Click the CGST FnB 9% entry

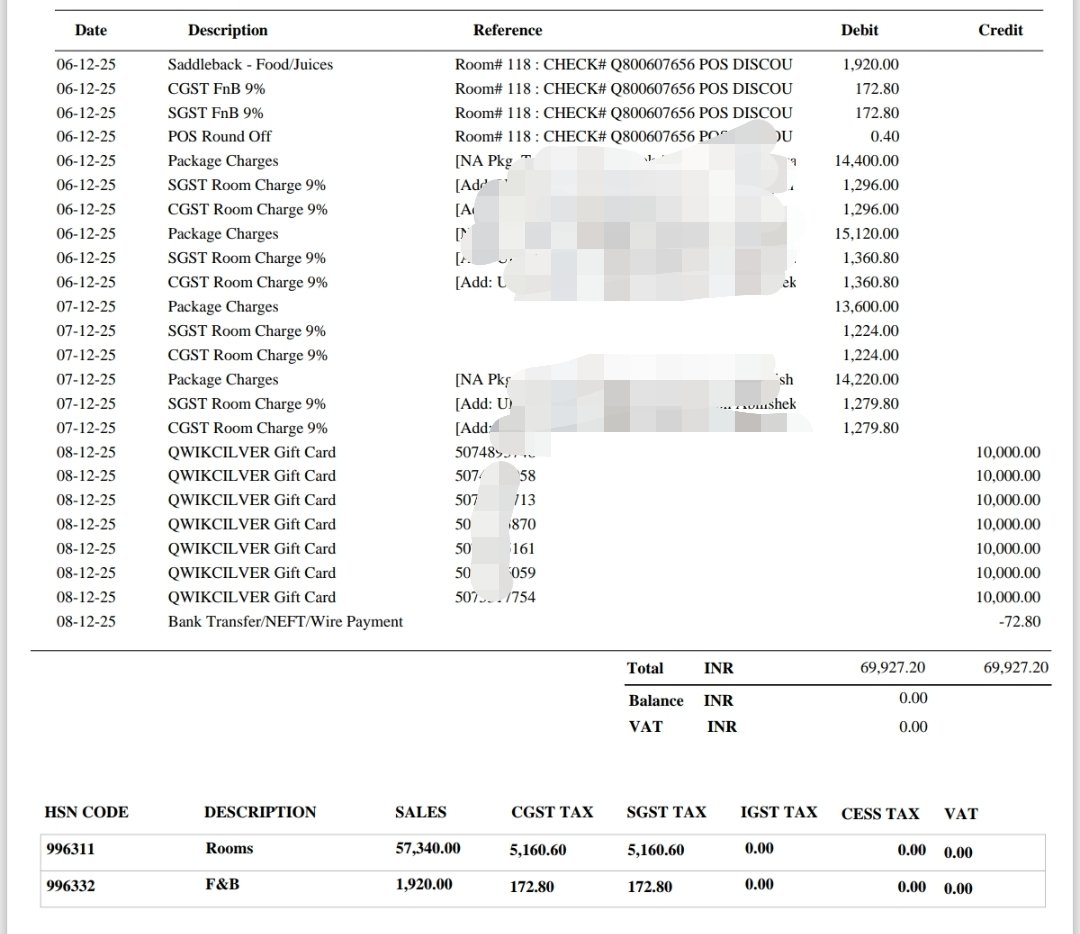click(216, 89)
